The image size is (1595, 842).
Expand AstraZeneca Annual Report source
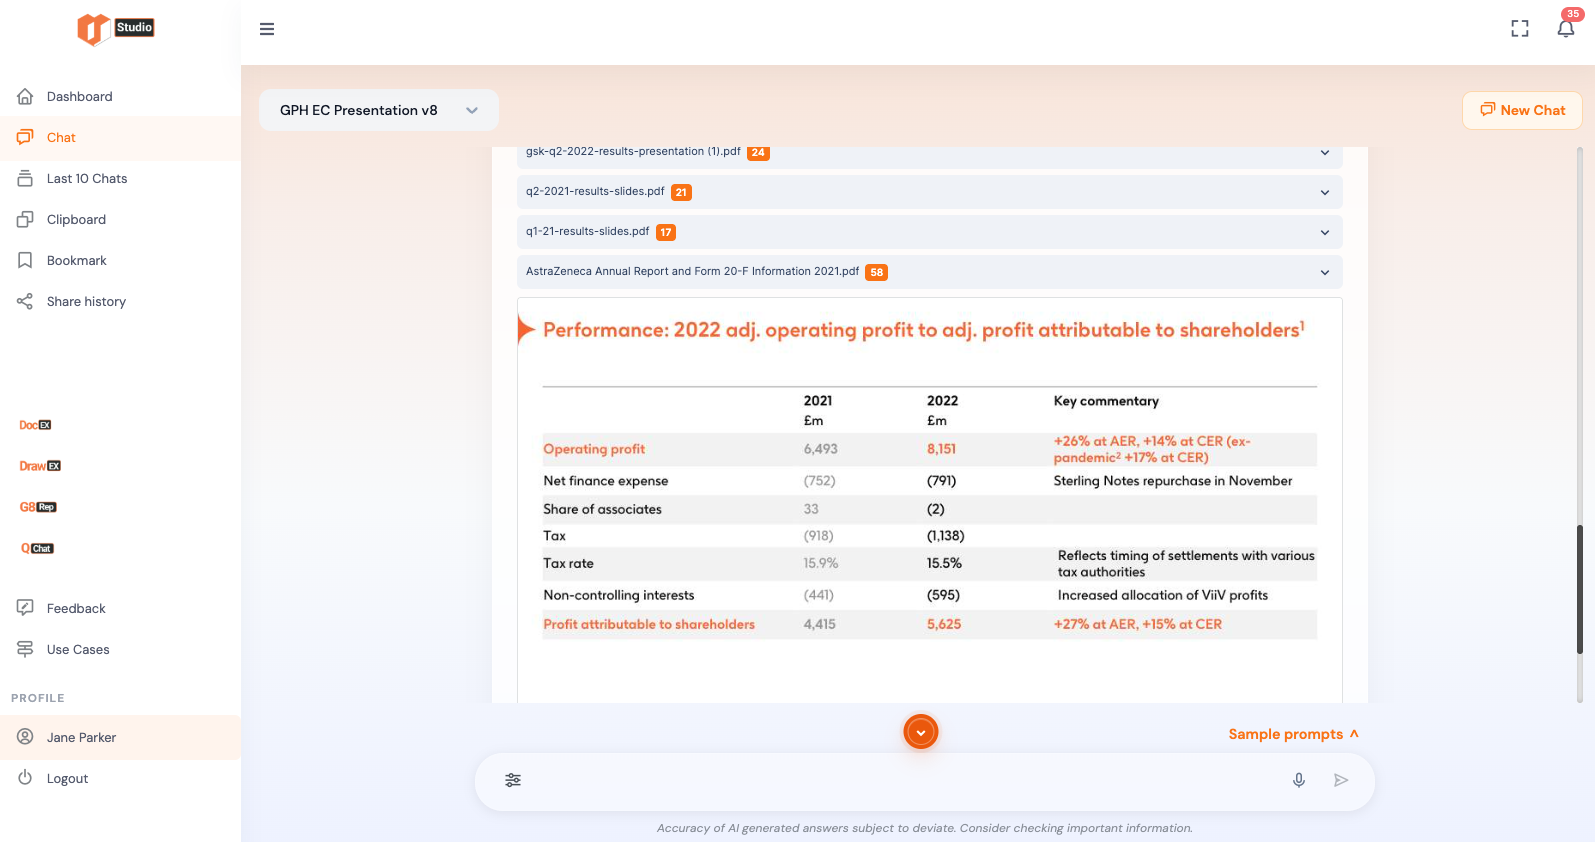point(1325,272)
